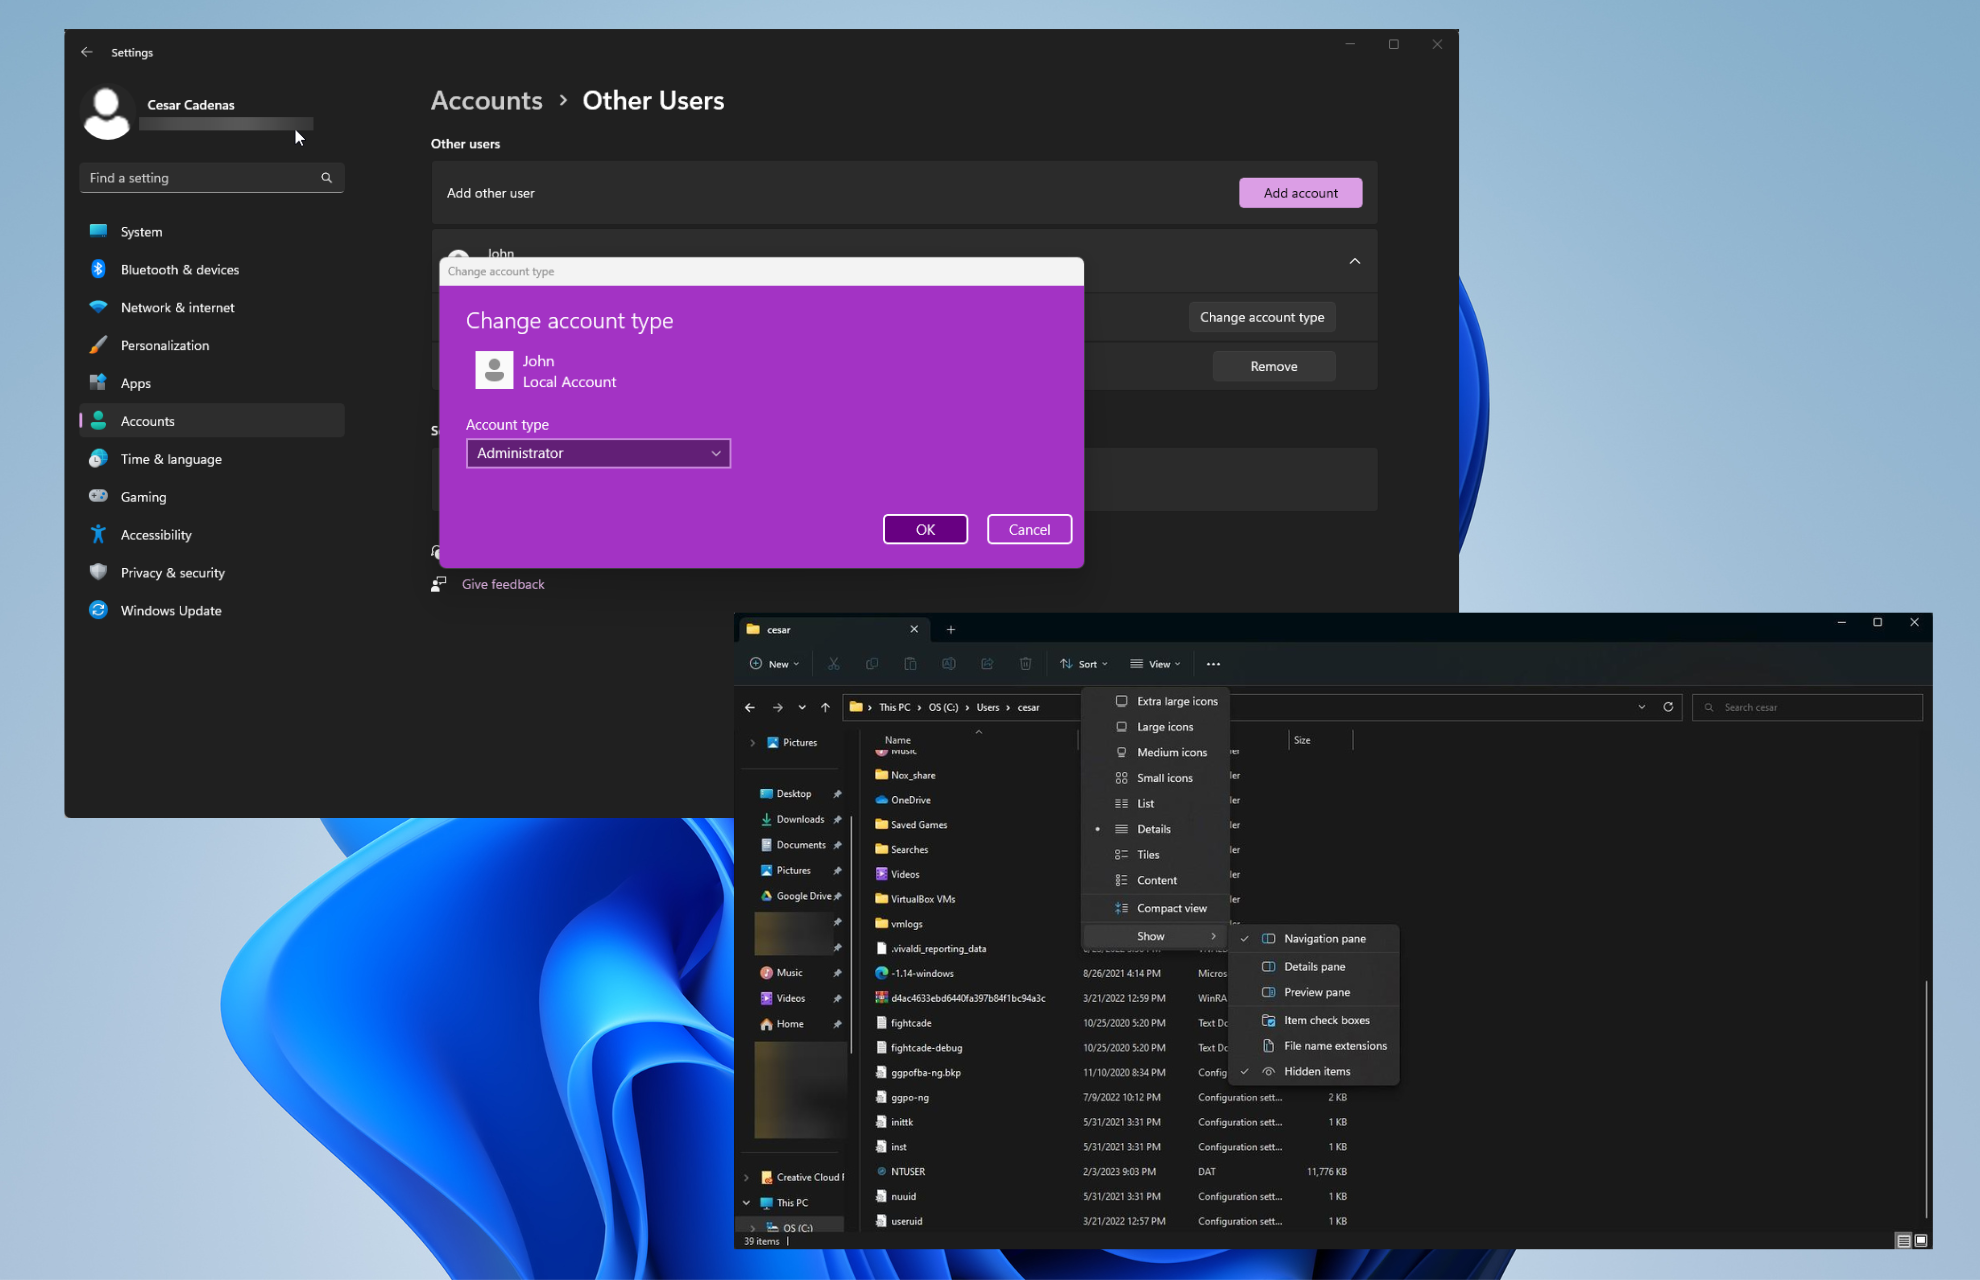Click the Paste icon in File Explorer toolbar
The image size is (1980, 1280).
[x=910, y=664]
